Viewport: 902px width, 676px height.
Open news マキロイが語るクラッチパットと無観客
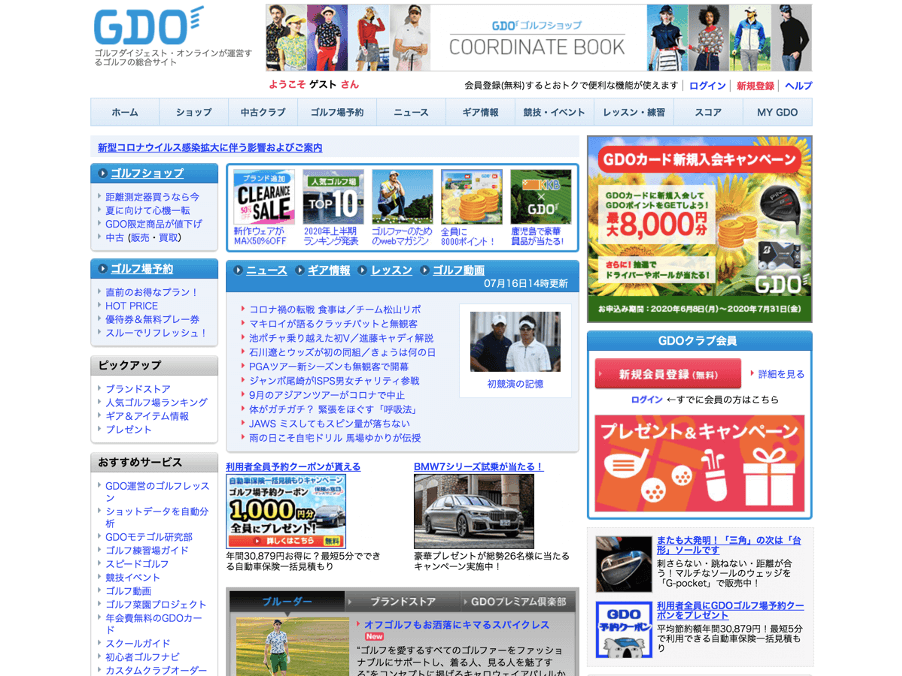click(x=333, y=324)
